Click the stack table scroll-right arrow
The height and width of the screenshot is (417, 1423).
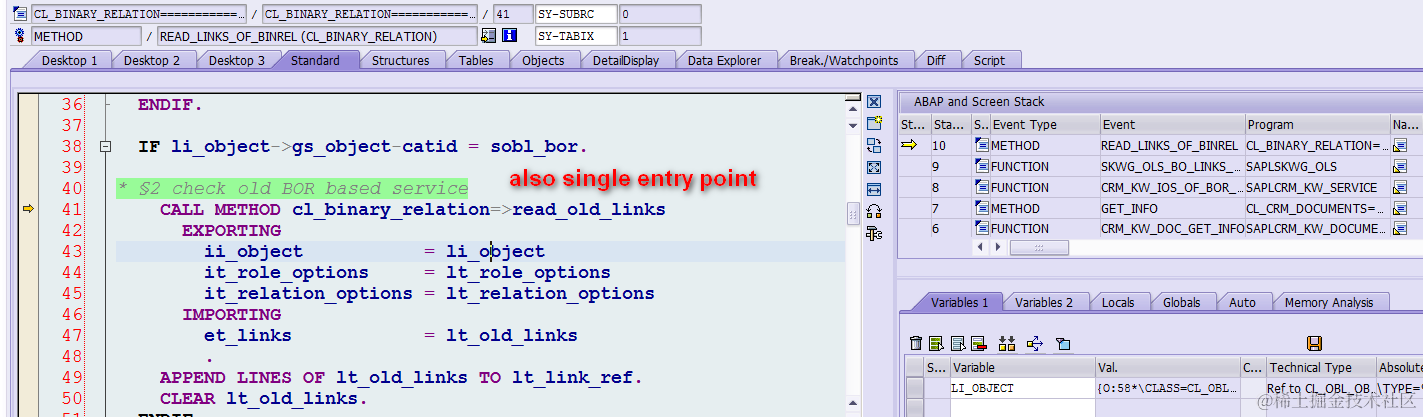pos(997,247)
